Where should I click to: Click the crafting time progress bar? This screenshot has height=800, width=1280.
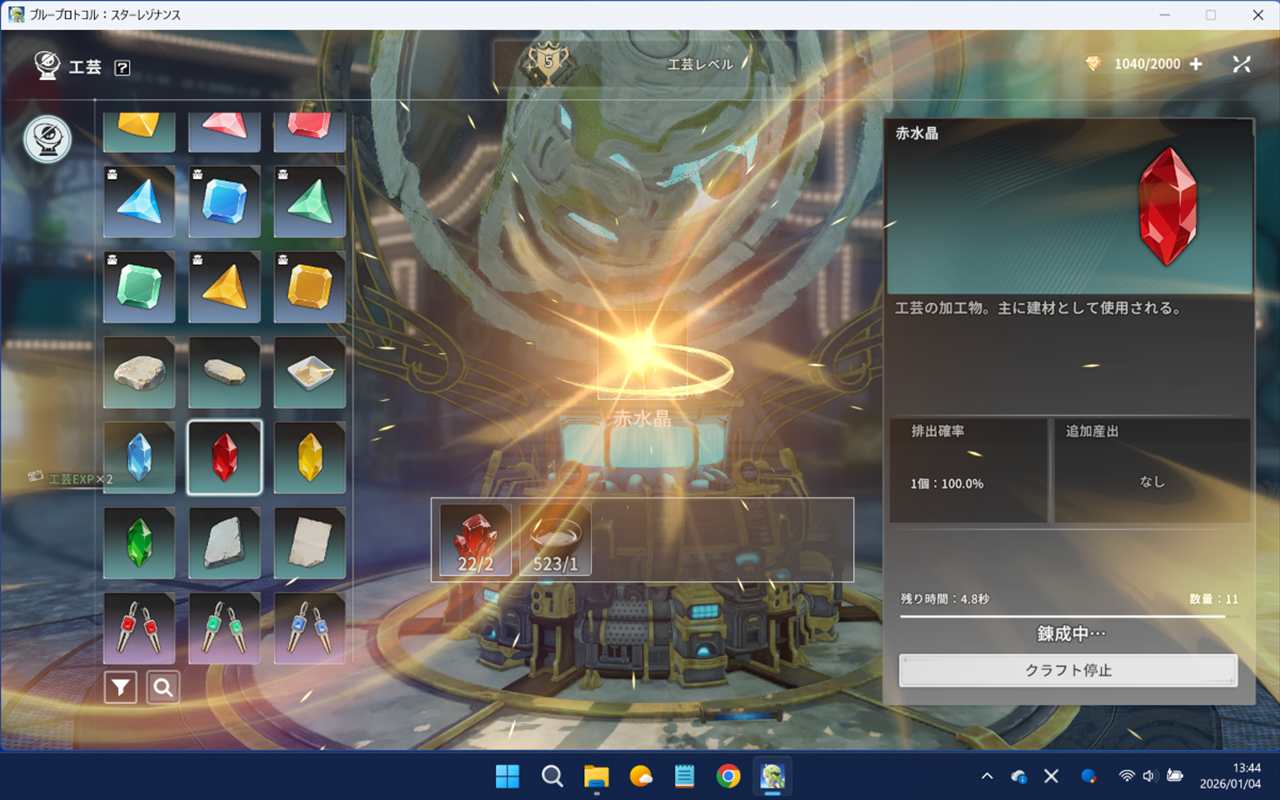1068,617
